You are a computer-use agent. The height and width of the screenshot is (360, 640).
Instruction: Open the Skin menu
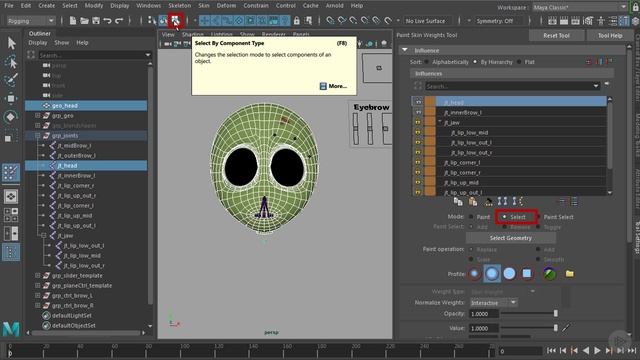point(204,6)
